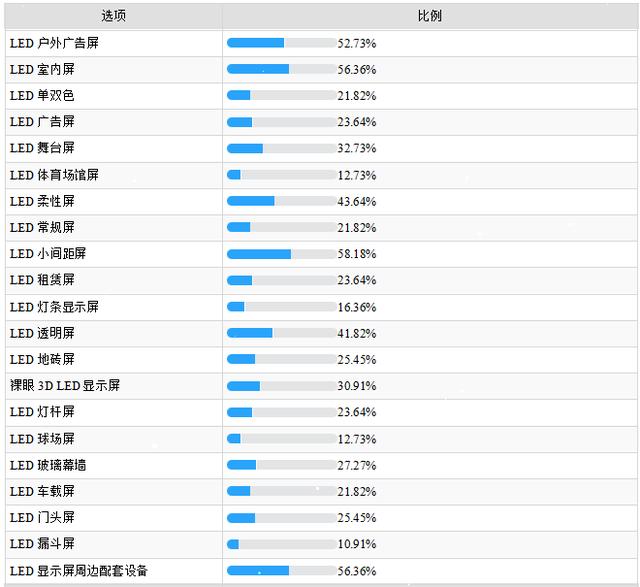Select the LED 地砖屏 row label
Image resolution: width=640 pixels, height=587 pixels.
click(x=42, y=359)
